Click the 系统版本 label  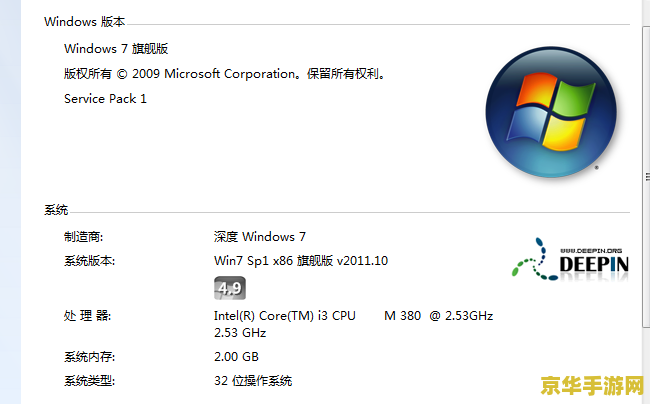[x=90, y=261]
